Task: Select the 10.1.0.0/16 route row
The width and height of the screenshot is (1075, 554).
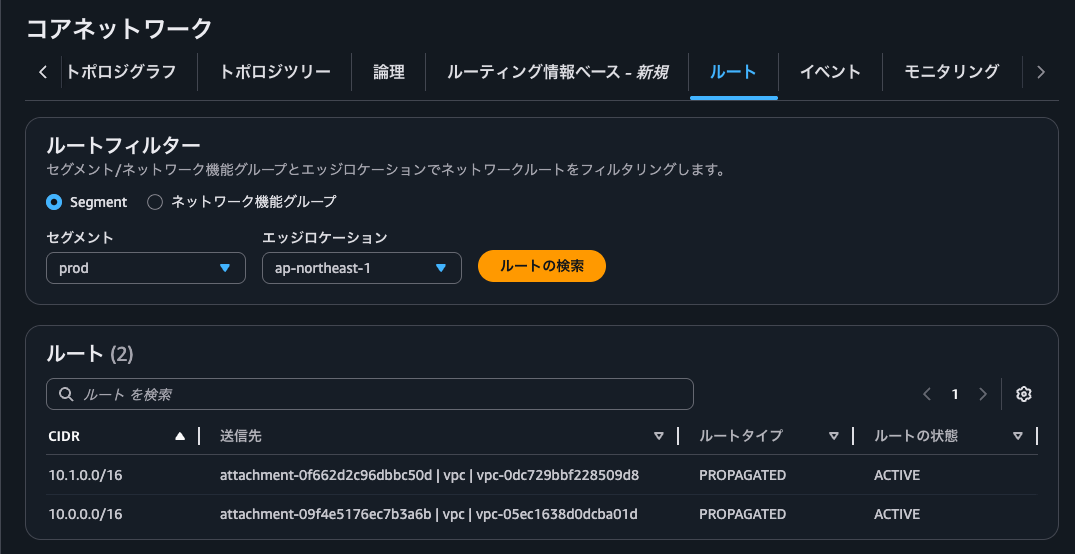Action: (x=85, y=475)
